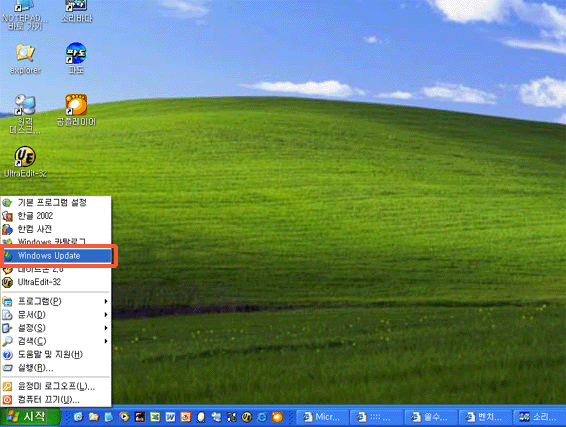566x427 pixels.
Task: Choose 윤정미 로그오프(L)... to log off
Action: [56, 387]
